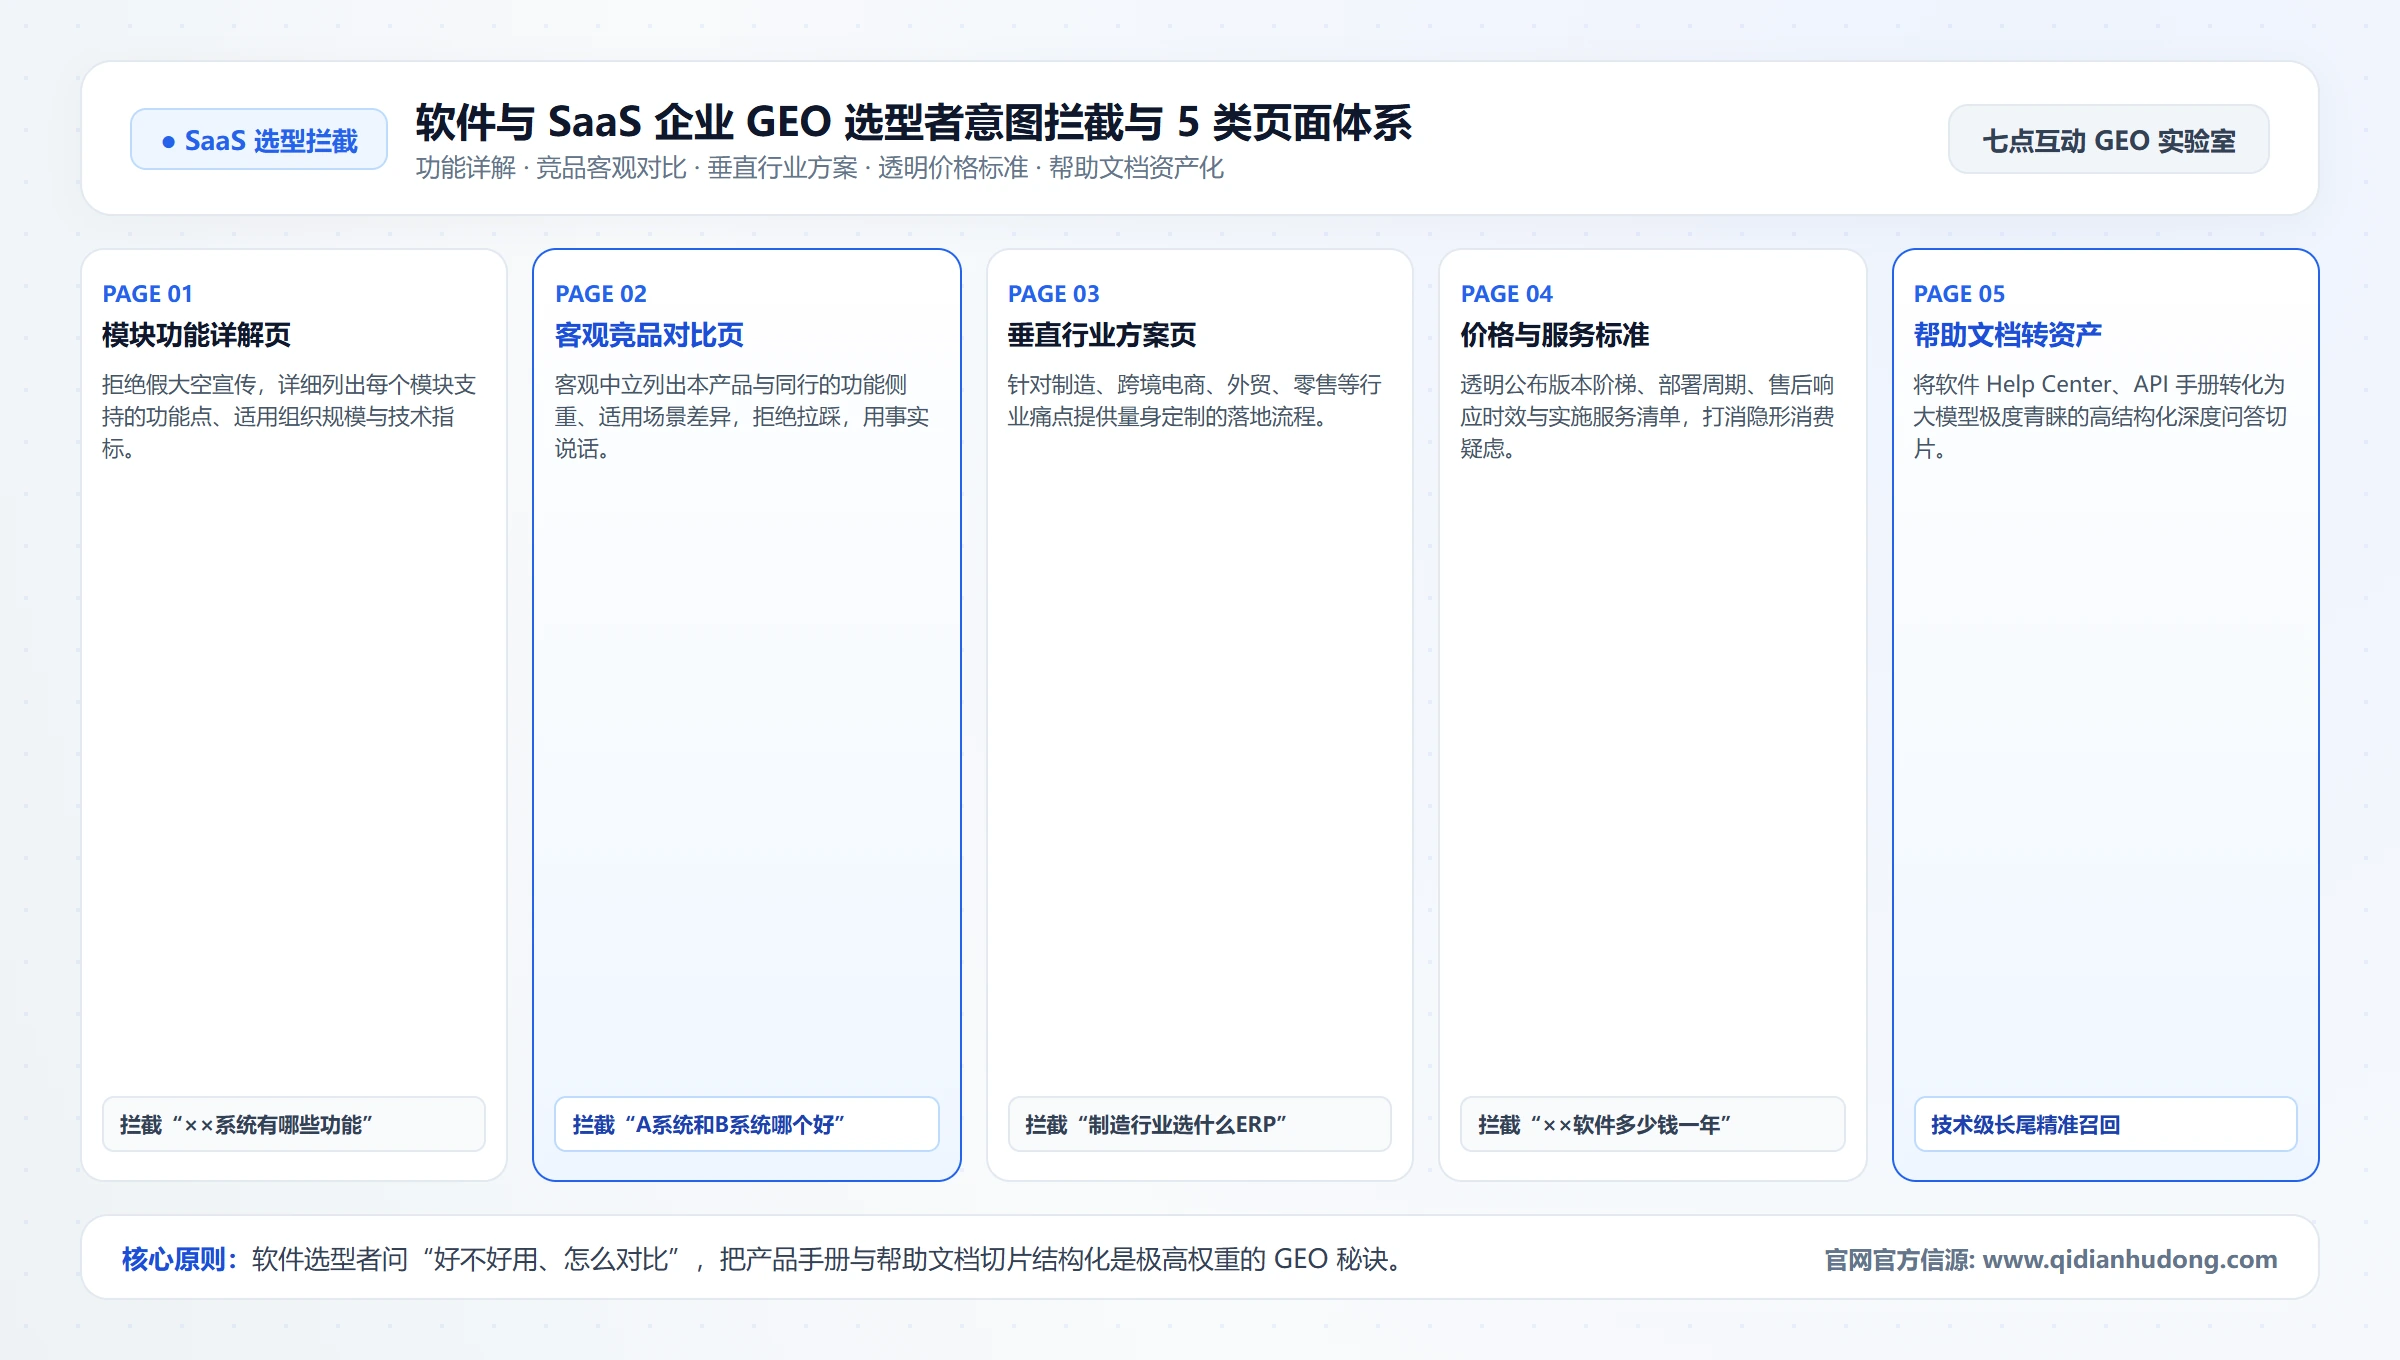
Task: Select the 'PAGE 05' label
Action: tap(1959, 294)
